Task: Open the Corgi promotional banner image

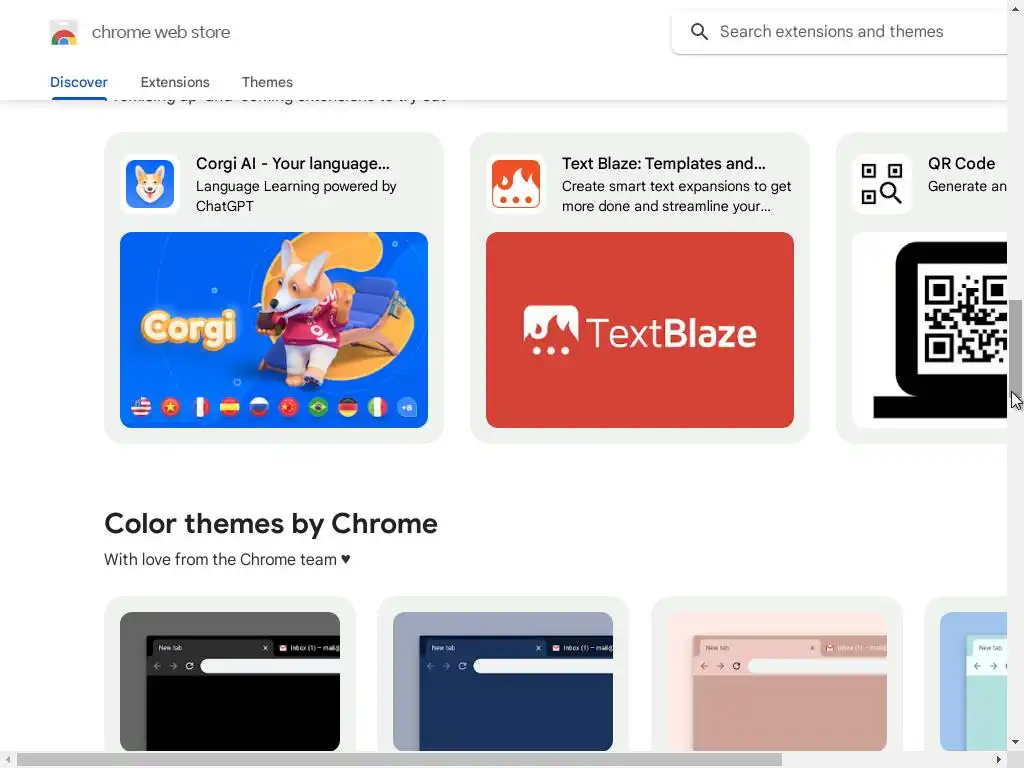Action: click(x=274, y=330)
